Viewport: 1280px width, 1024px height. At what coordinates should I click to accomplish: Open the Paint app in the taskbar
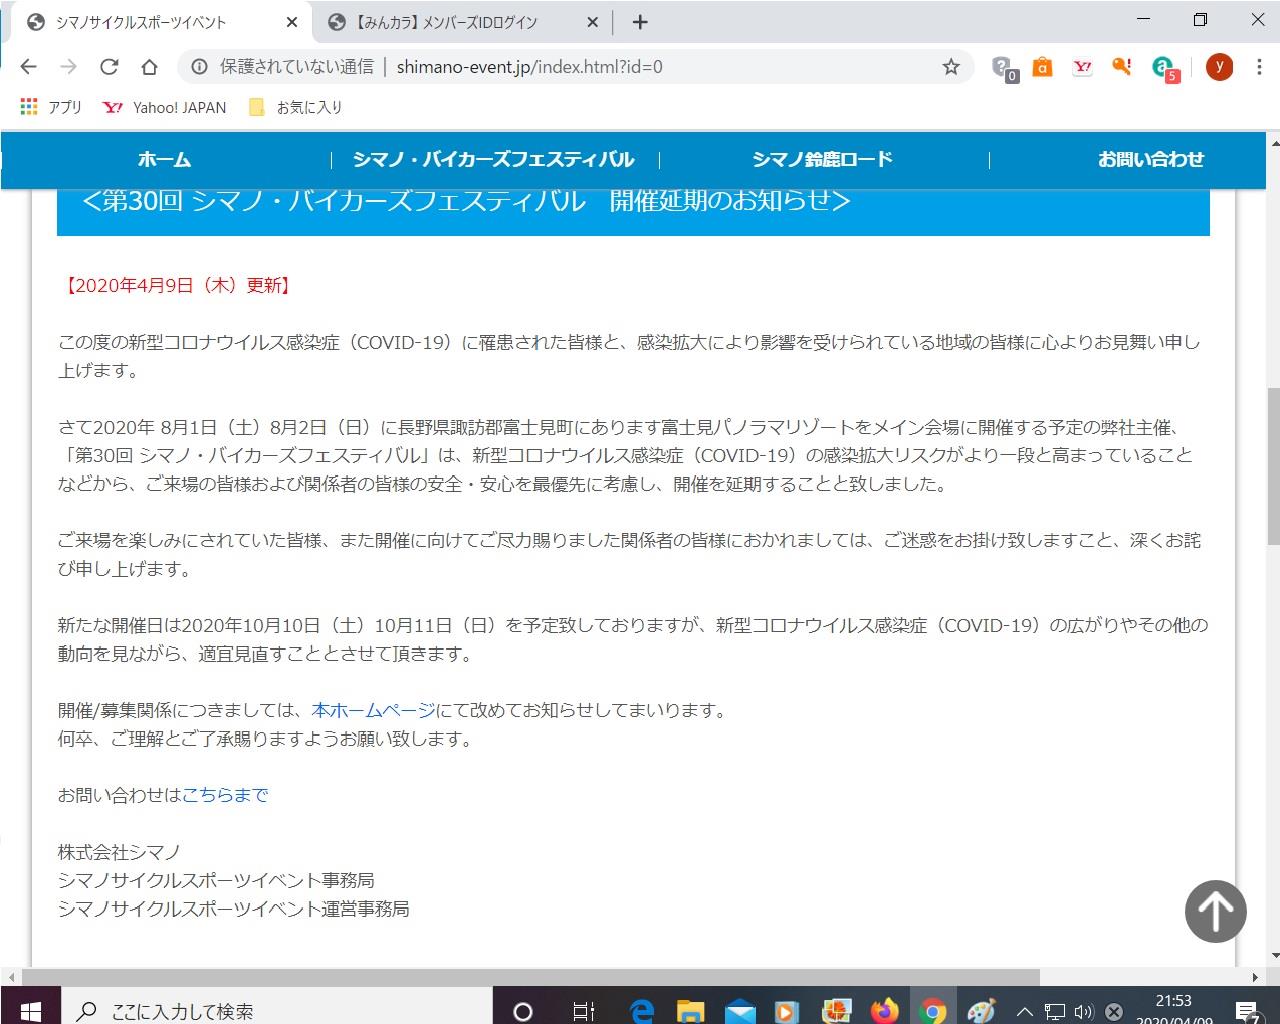pyautogui.click(x=981, y=1011)
